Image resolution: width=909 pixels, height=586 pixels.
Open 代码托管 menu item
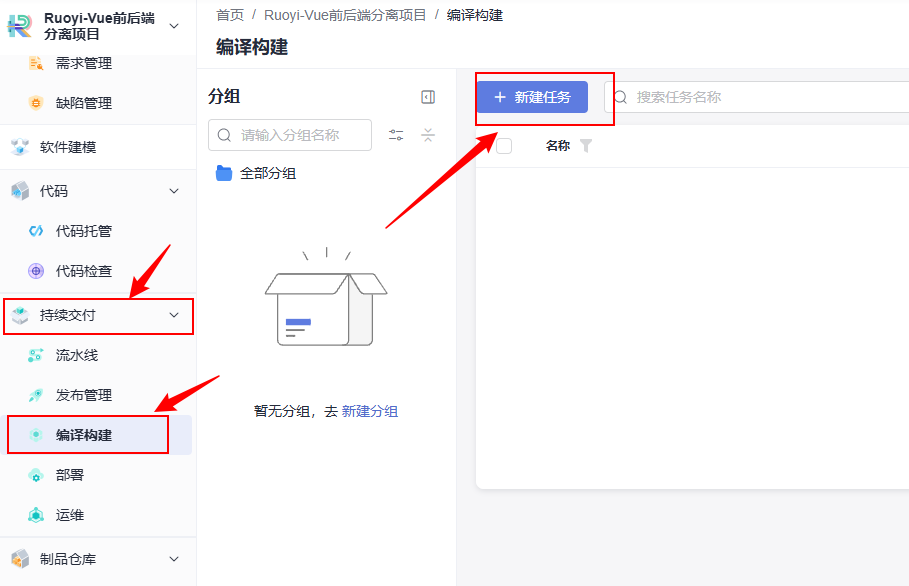click(83, 231)
